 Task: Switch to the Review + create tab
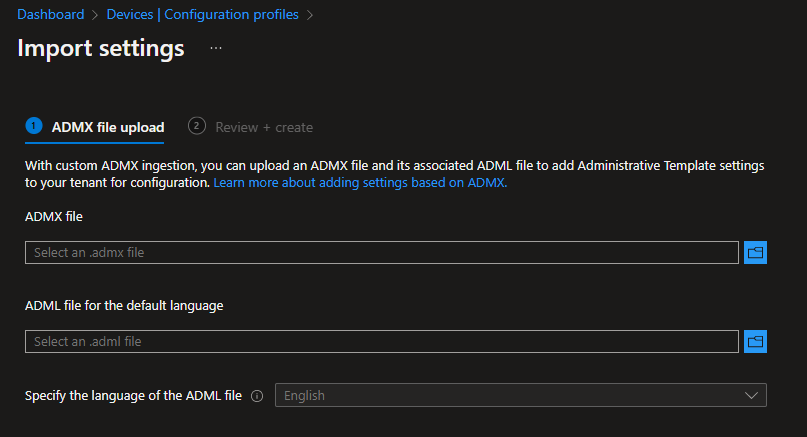tap(264, 127)
